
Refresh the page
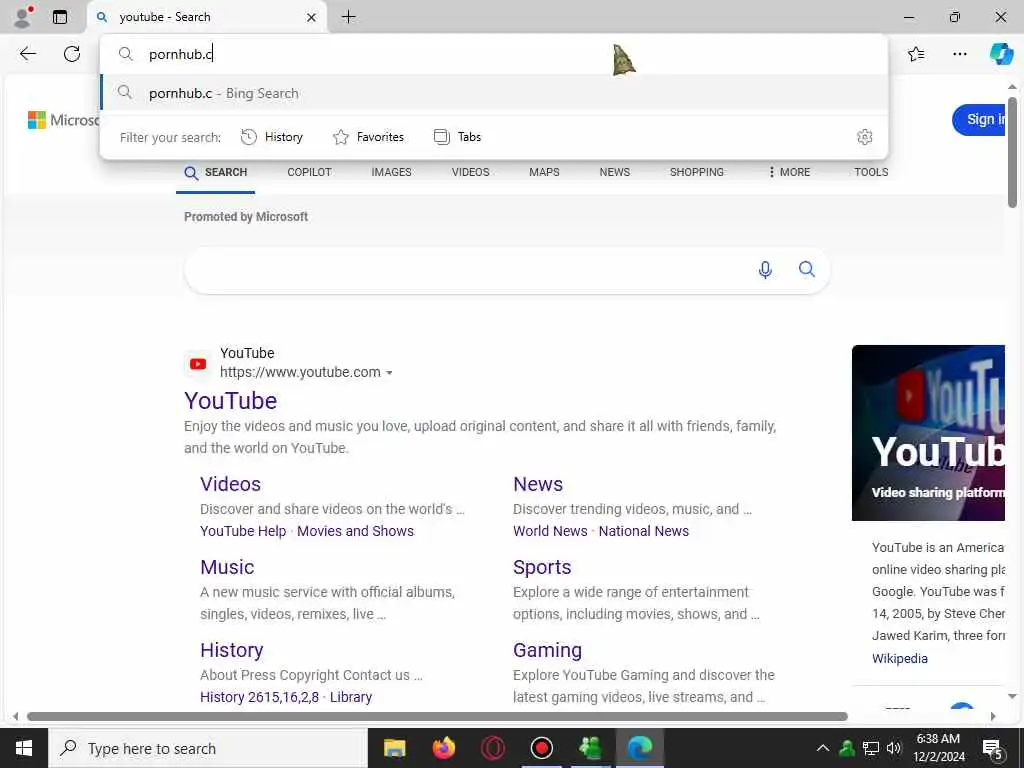tap(72, 54)
